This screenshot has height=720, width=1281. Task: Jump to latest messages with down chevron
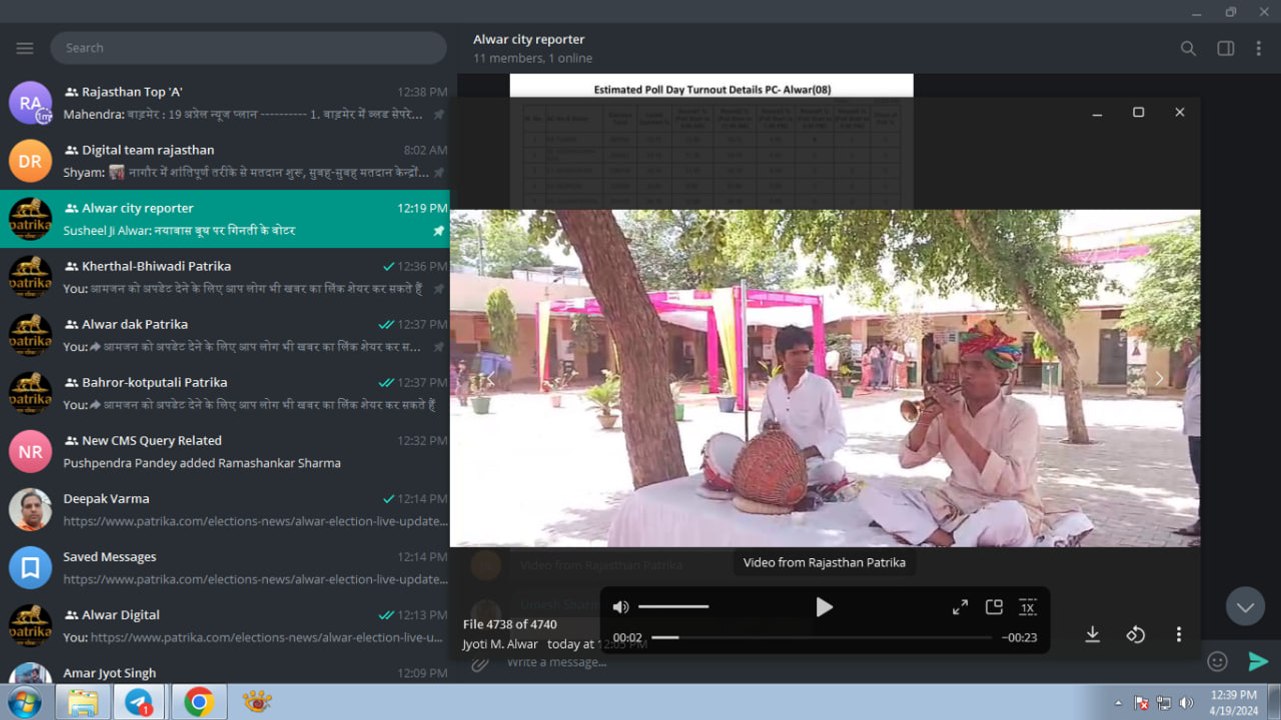[1245, 607]
